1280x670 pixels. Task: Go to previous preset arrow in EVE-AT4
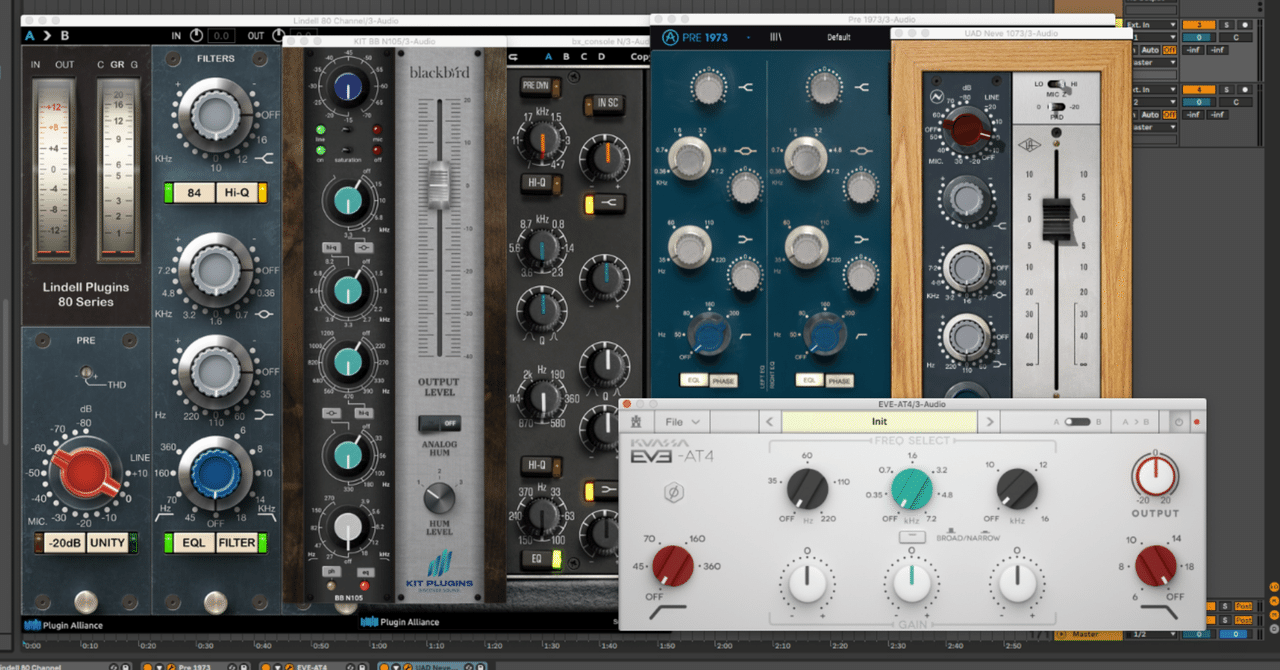click(768, 422)
